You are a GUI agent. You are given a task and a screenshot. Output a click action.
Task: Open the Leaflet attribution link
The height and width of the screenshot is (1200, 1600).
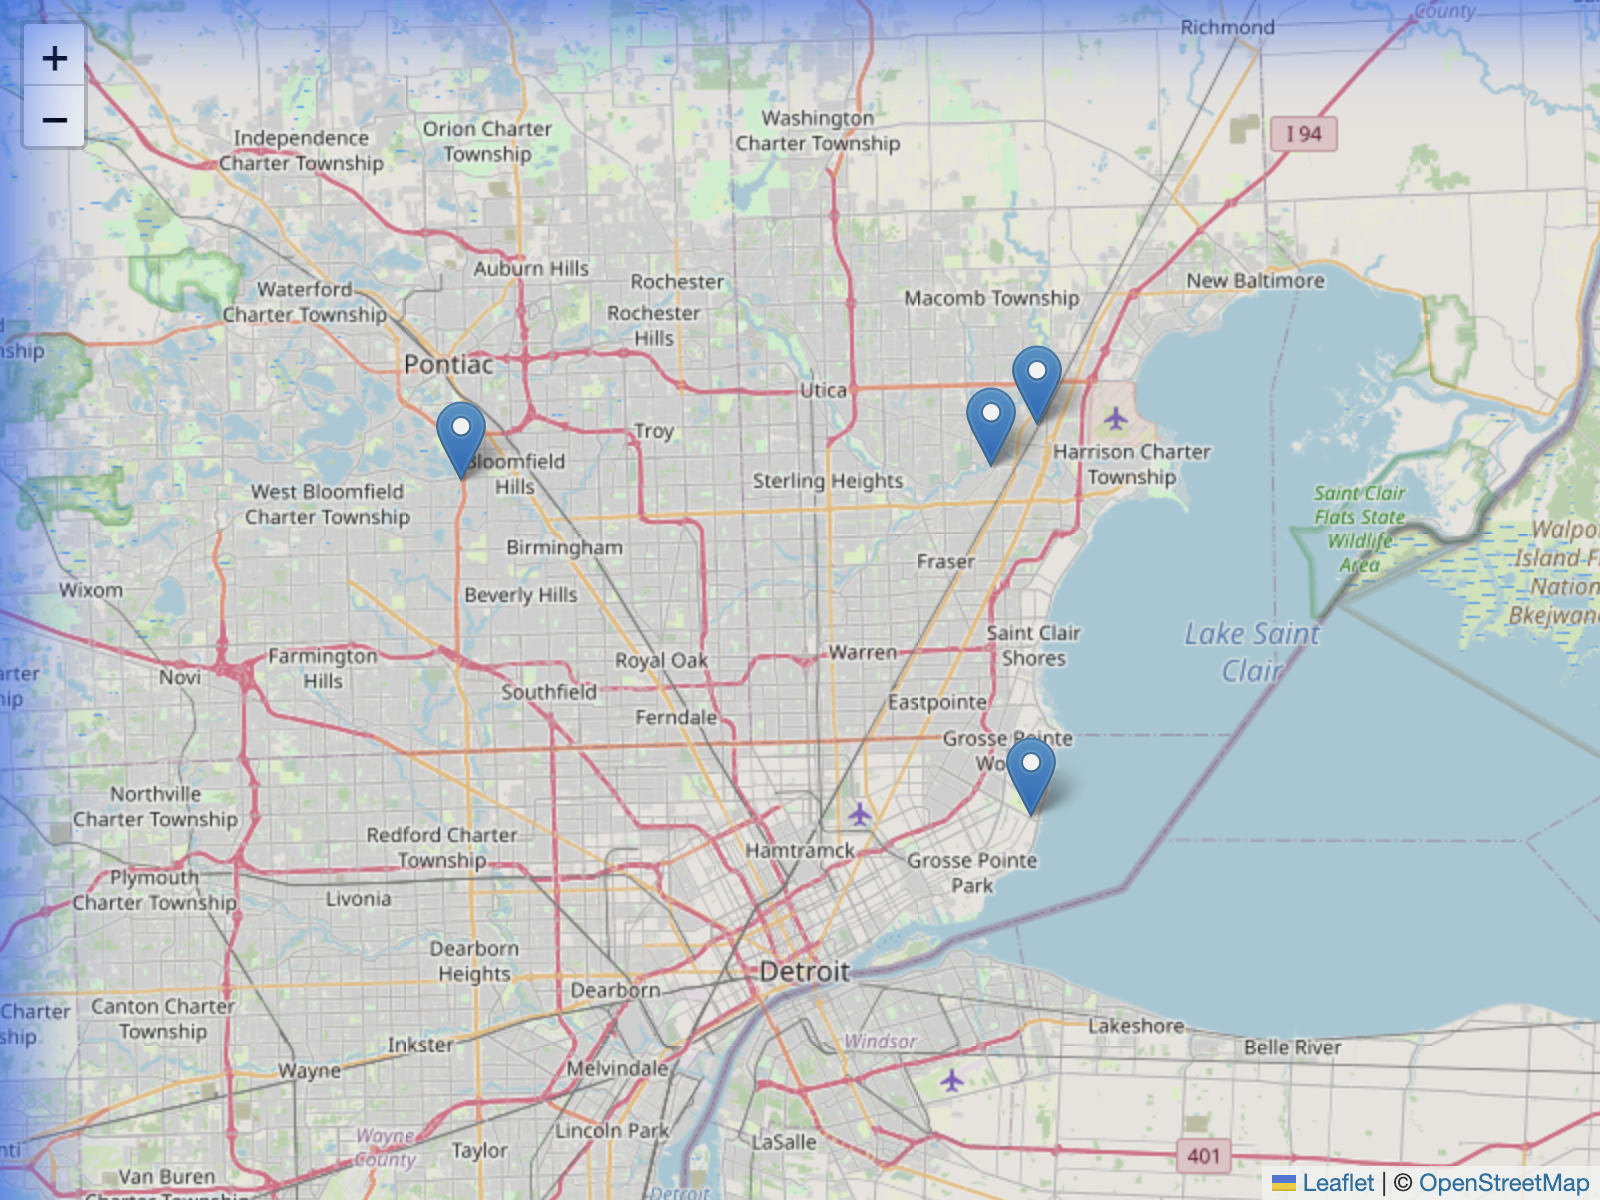tap(1338, 1183)
